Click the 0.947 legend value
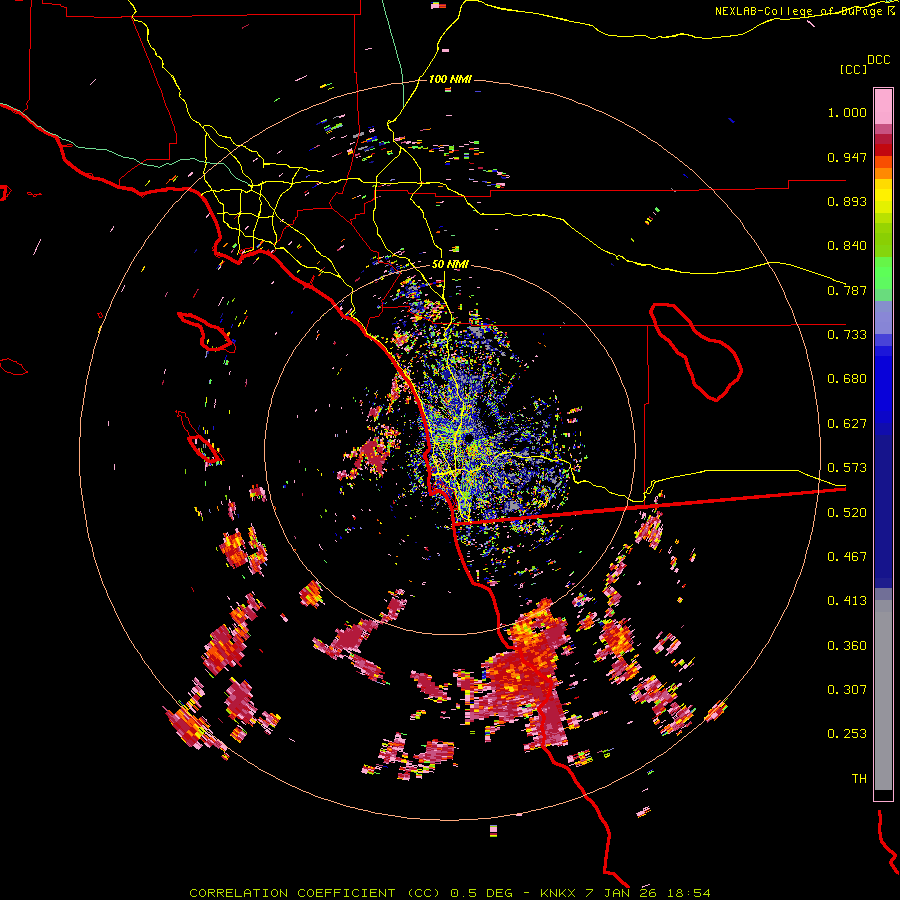The width and height of the screenshot is (900, 900). (847, 157)
